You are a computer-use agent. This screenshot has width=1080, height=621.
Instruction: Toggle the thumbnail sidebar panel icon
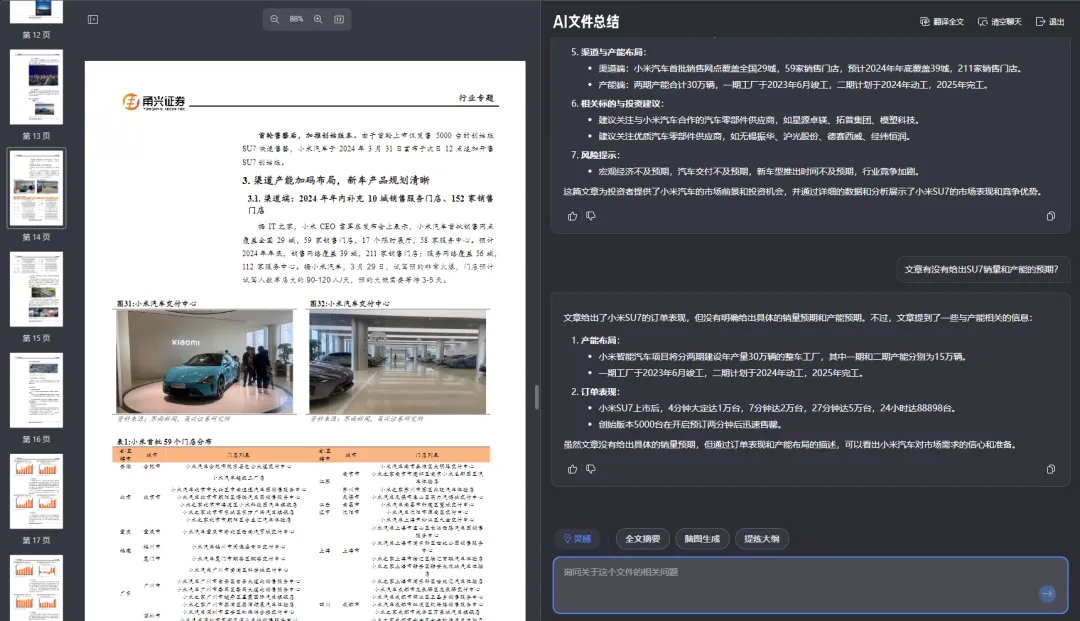(x=93, y=19)
